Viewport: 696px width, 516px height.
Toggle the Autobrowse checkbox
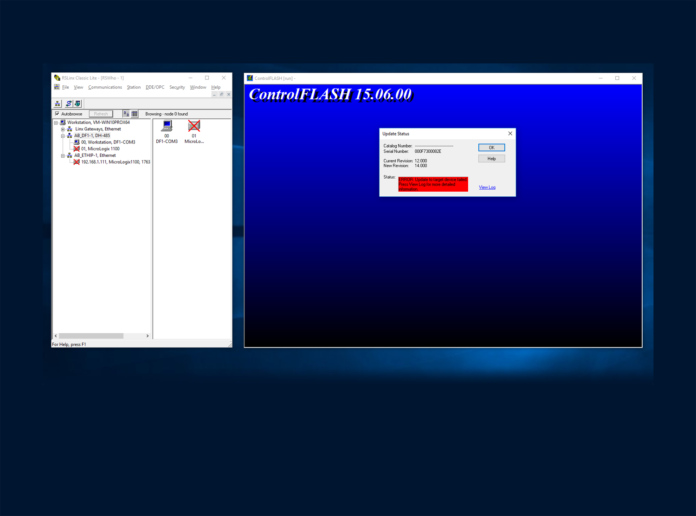tap(56, 114)
